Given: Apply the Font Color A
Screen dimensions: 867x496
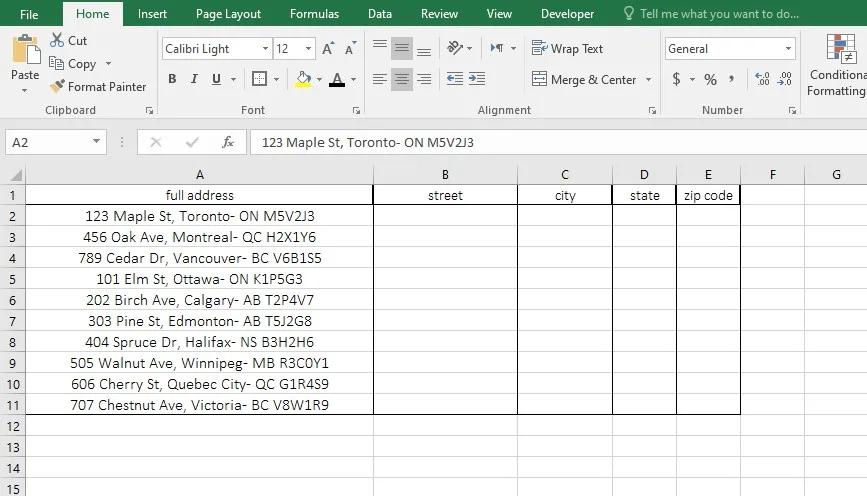Looking at the screenshot, I should (337, 80).
